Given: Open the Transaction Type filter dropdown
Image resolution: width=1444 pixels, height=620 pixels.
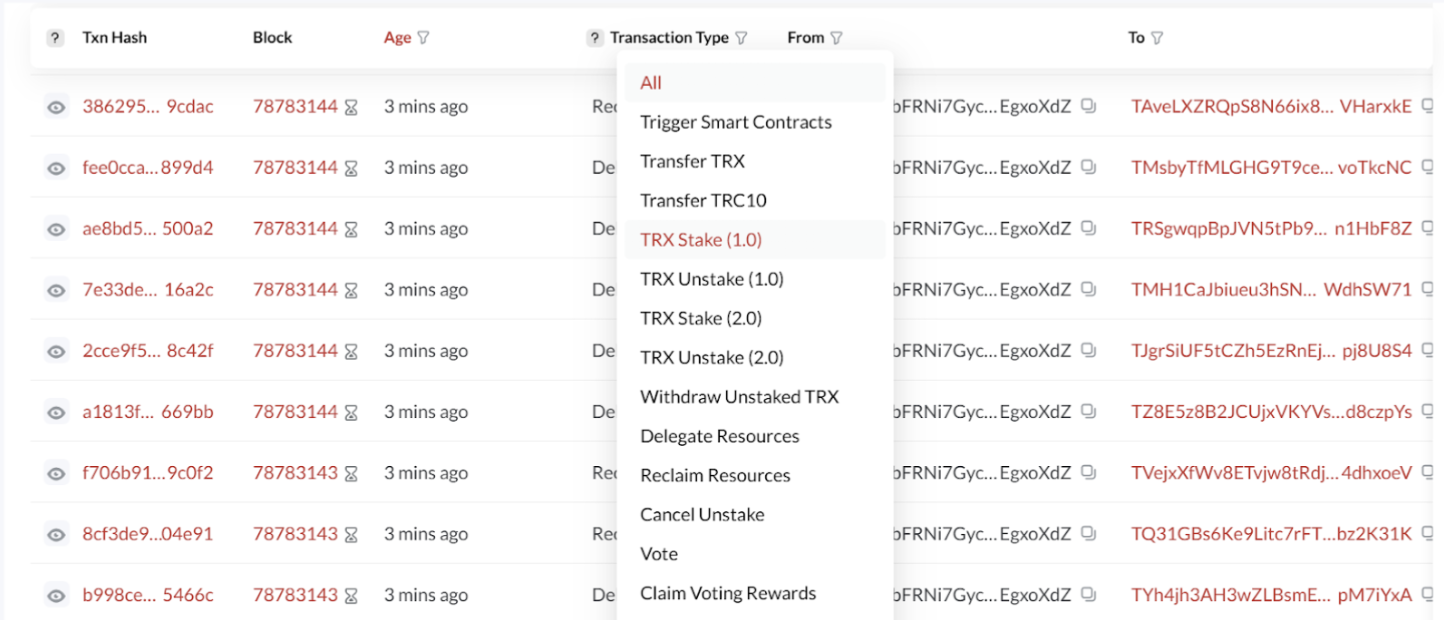Looking at the screenshot, I should [x=741, y=38].
